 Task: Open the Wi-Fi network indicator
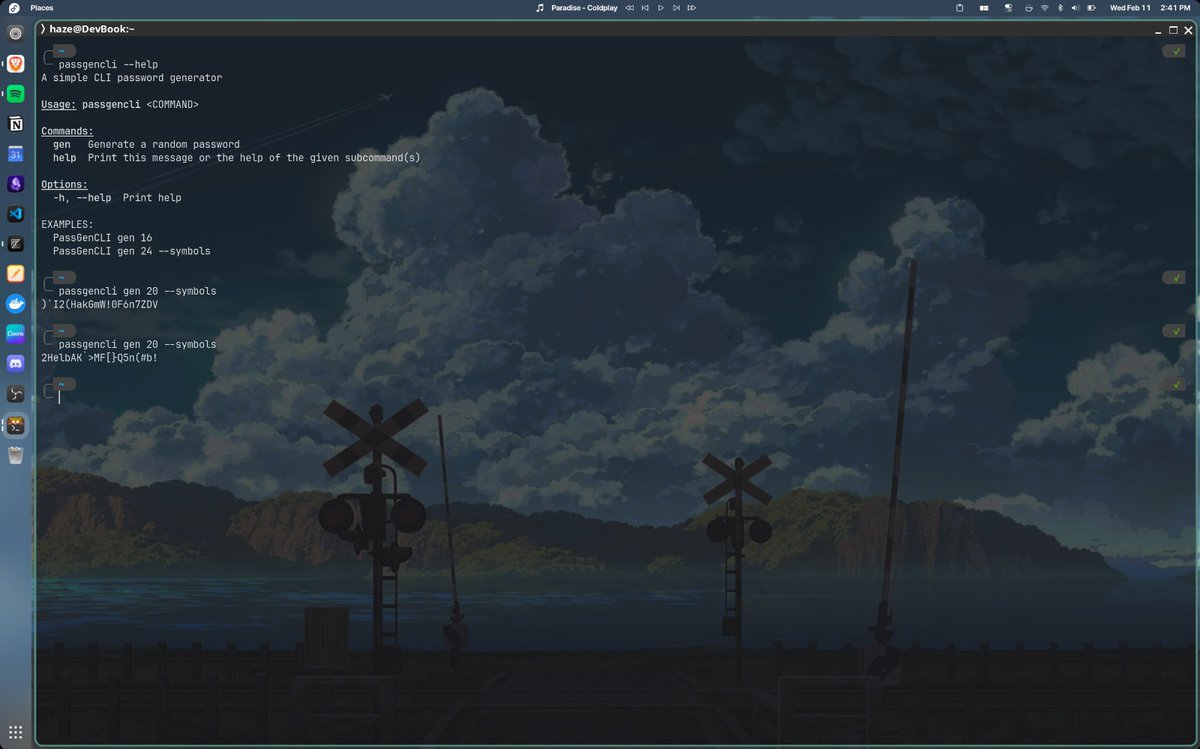coord(1044,7)
